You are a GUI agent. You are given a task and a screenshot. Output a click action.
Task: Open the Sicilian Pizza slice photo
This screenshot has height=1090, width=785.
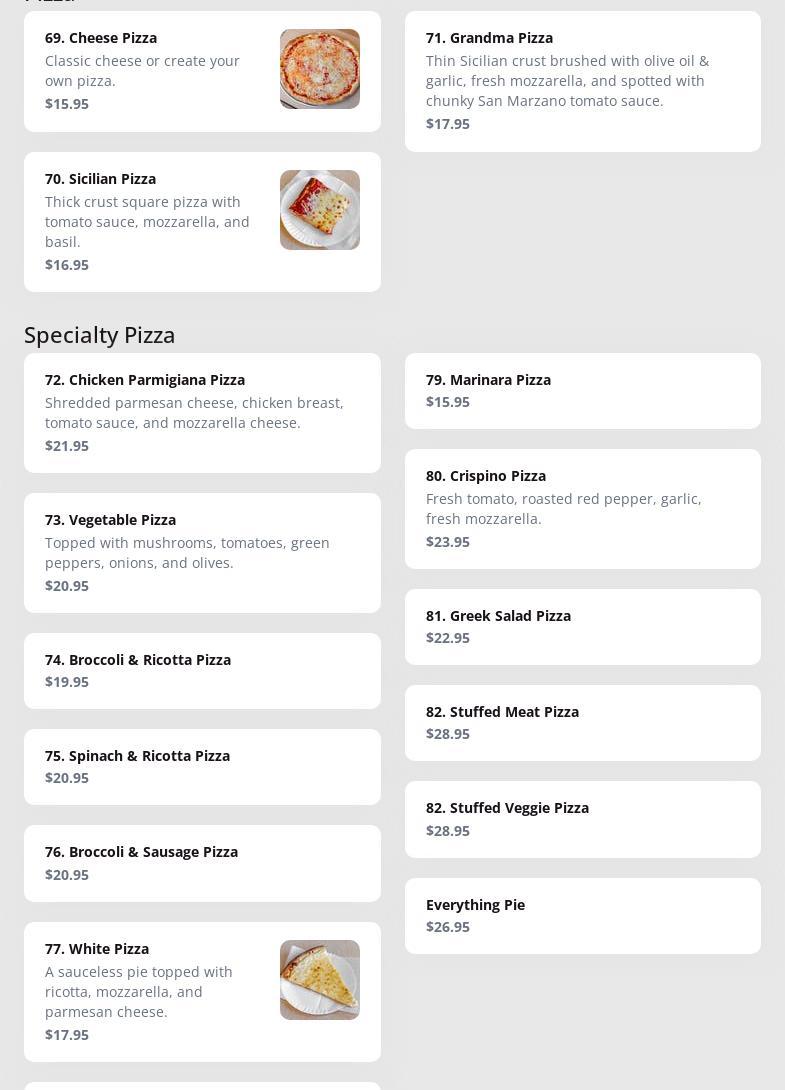coord(320,210)
